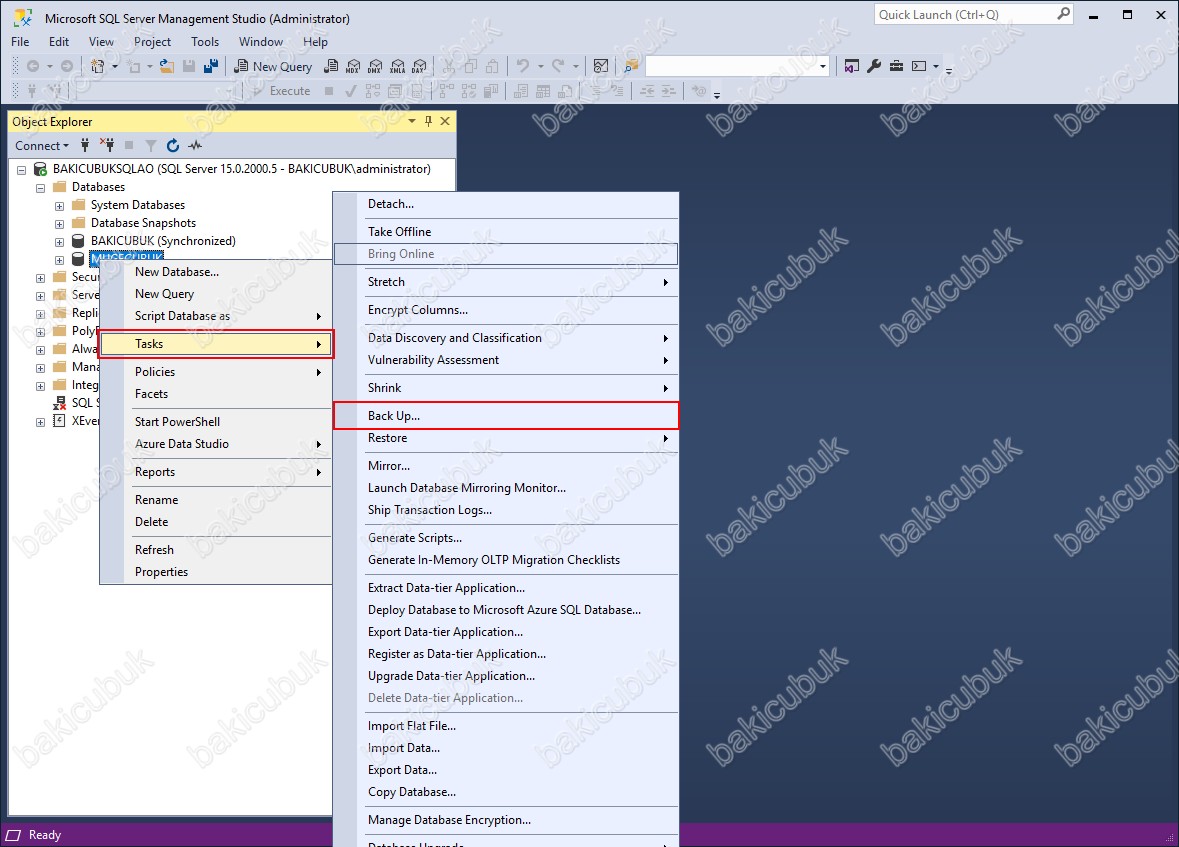Choose Rename in the context menu

click(x=217, y=499)
